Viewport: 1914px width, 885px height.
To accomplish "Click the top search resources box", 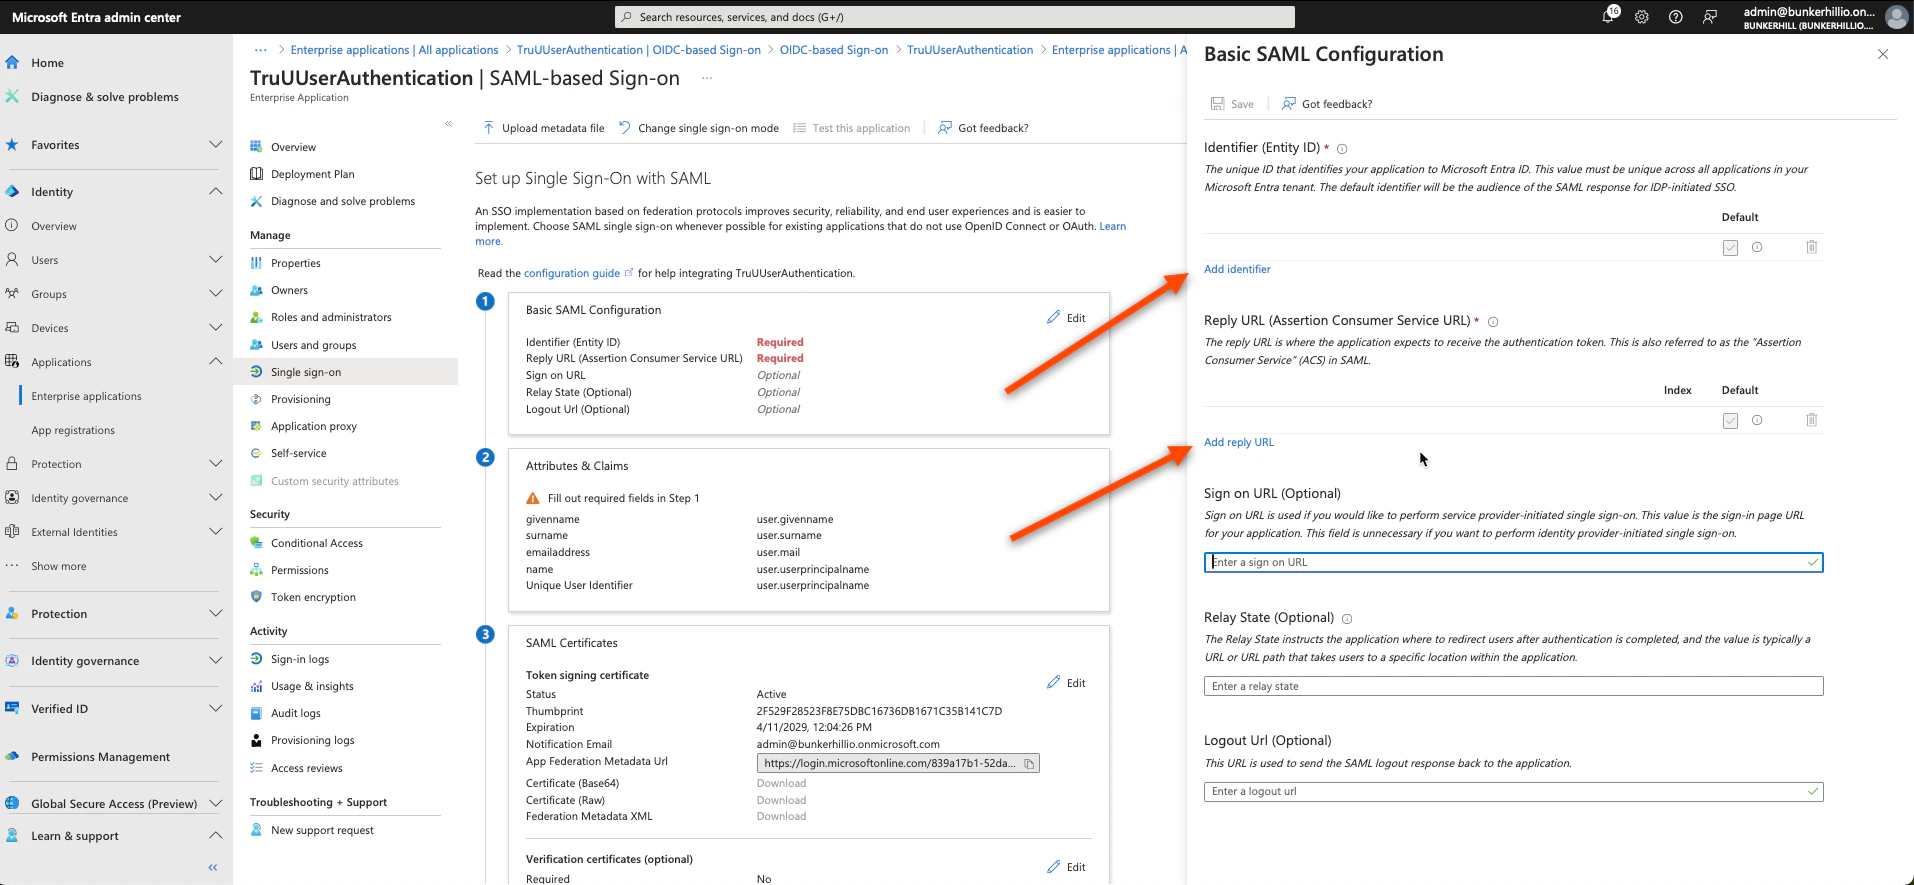I will point(954,17).
